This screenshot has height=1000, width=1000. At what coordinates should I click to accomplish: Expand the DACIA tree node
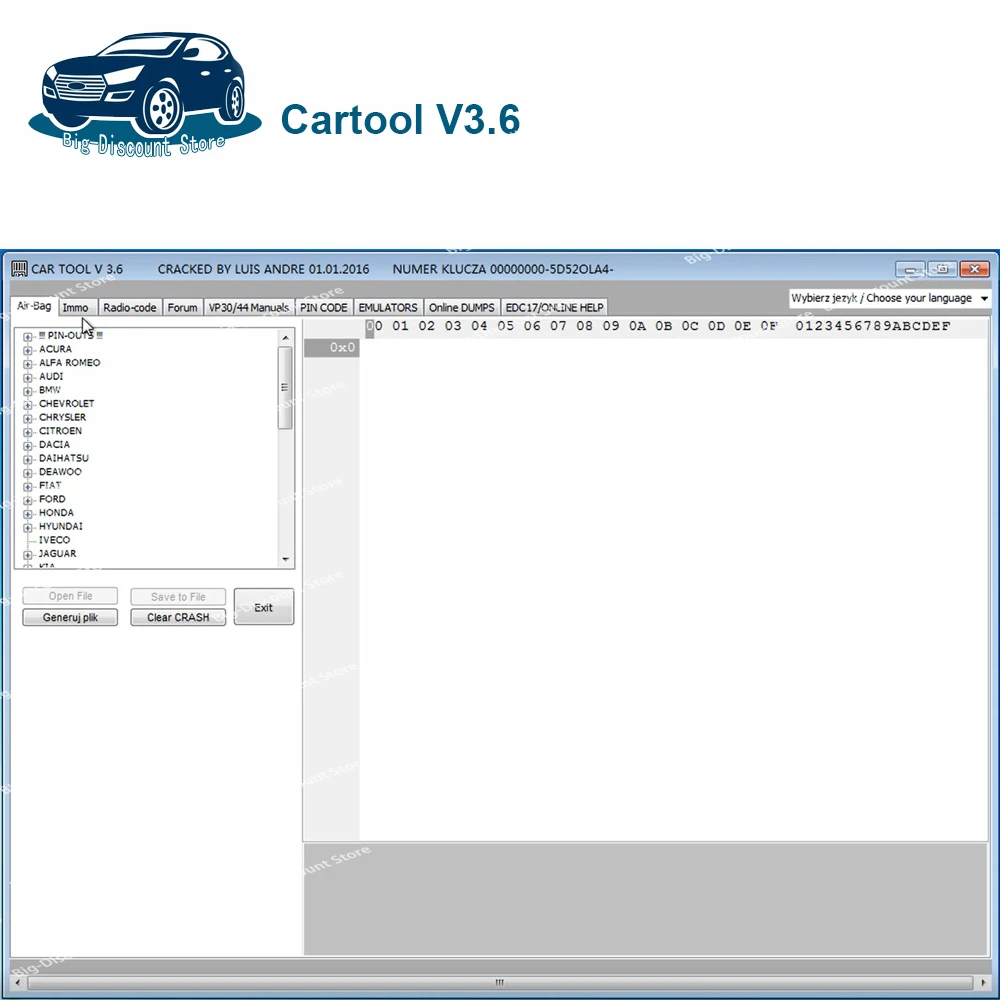(x=27, y=446)
